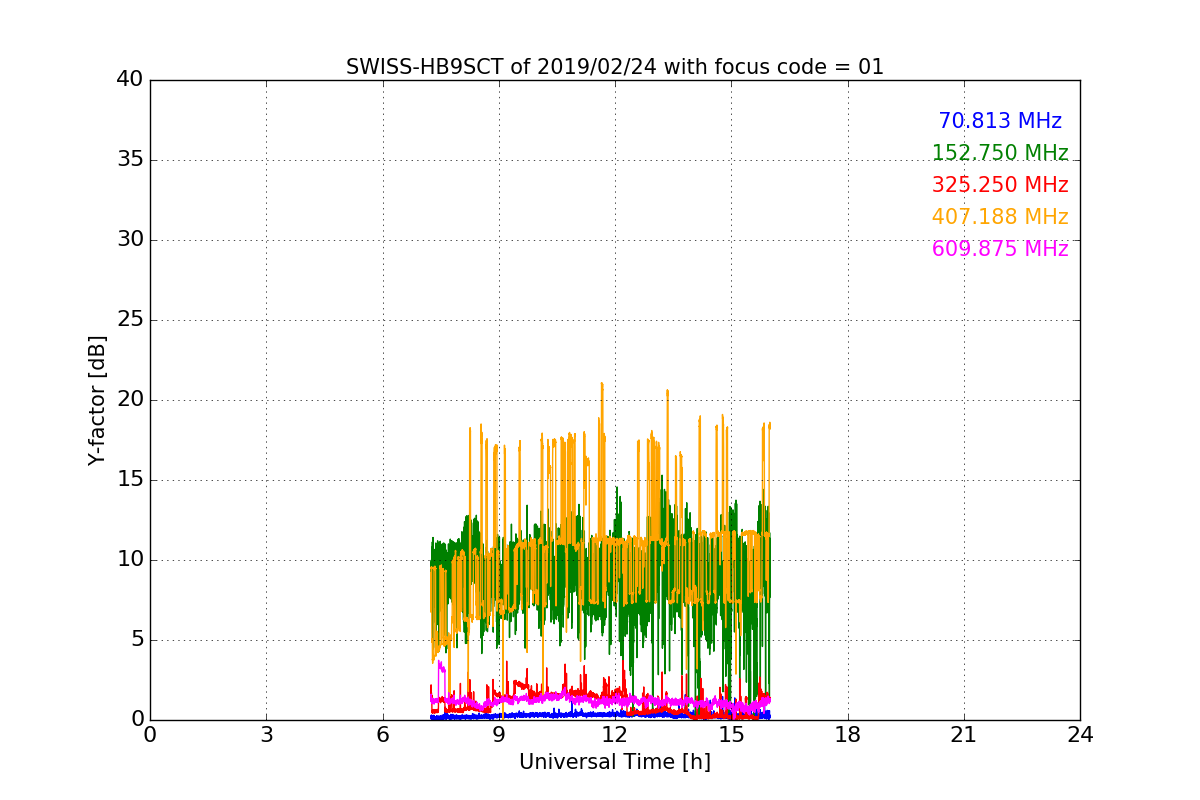This screenshot has width=1200, height=800.
Task: Click the Universal Time [h] axis label
Action: tap(615, 762)
